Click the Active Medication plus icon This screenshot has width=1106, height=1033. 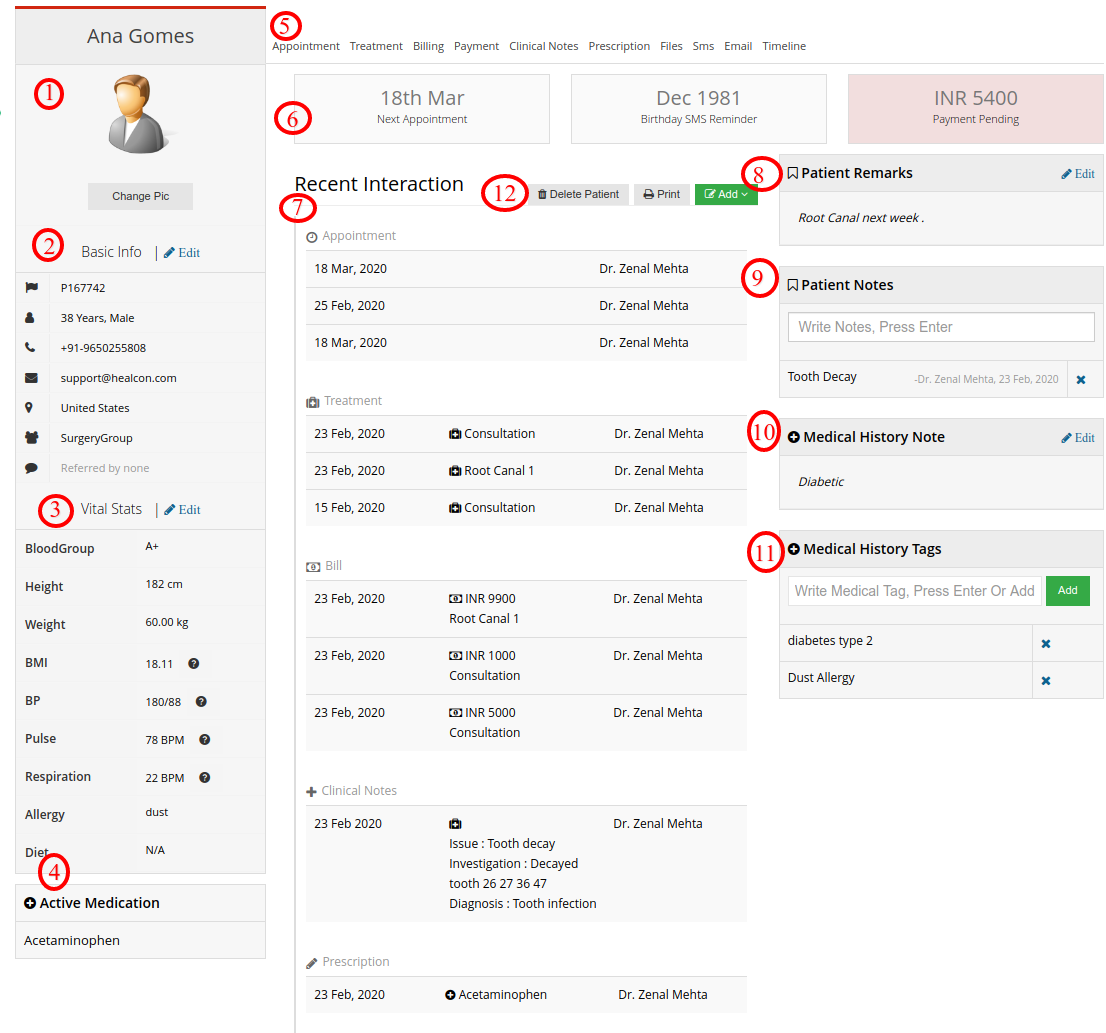coord(30,903)
